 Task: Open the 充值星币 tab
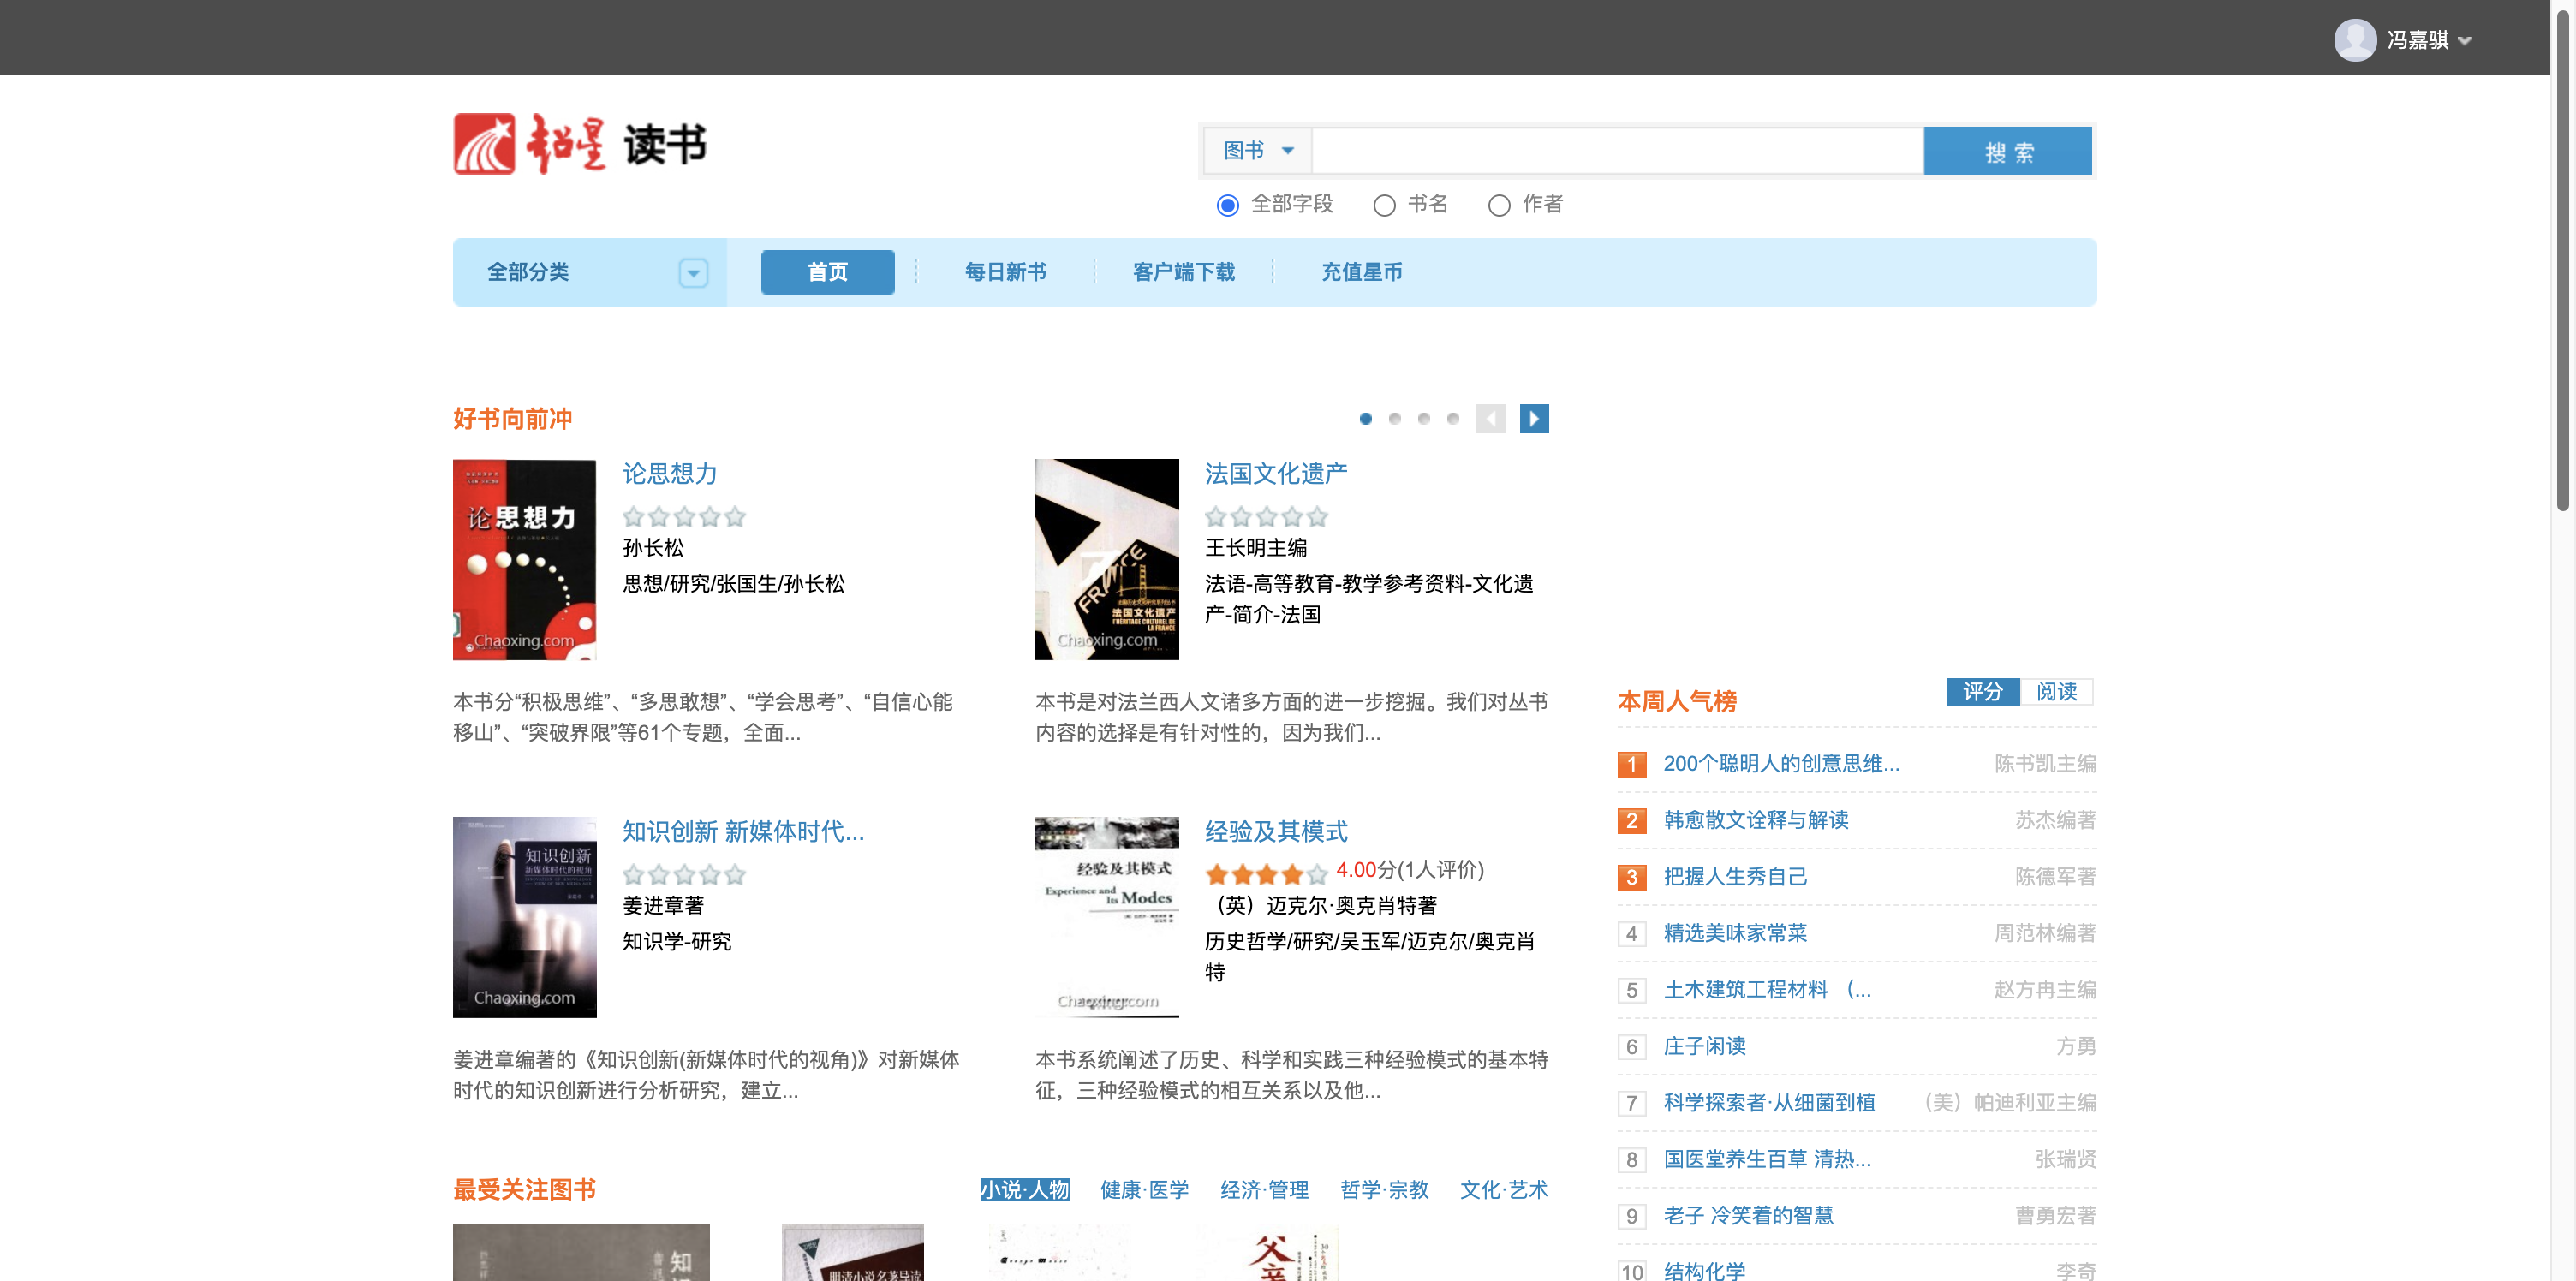[x=1361, y=272]
